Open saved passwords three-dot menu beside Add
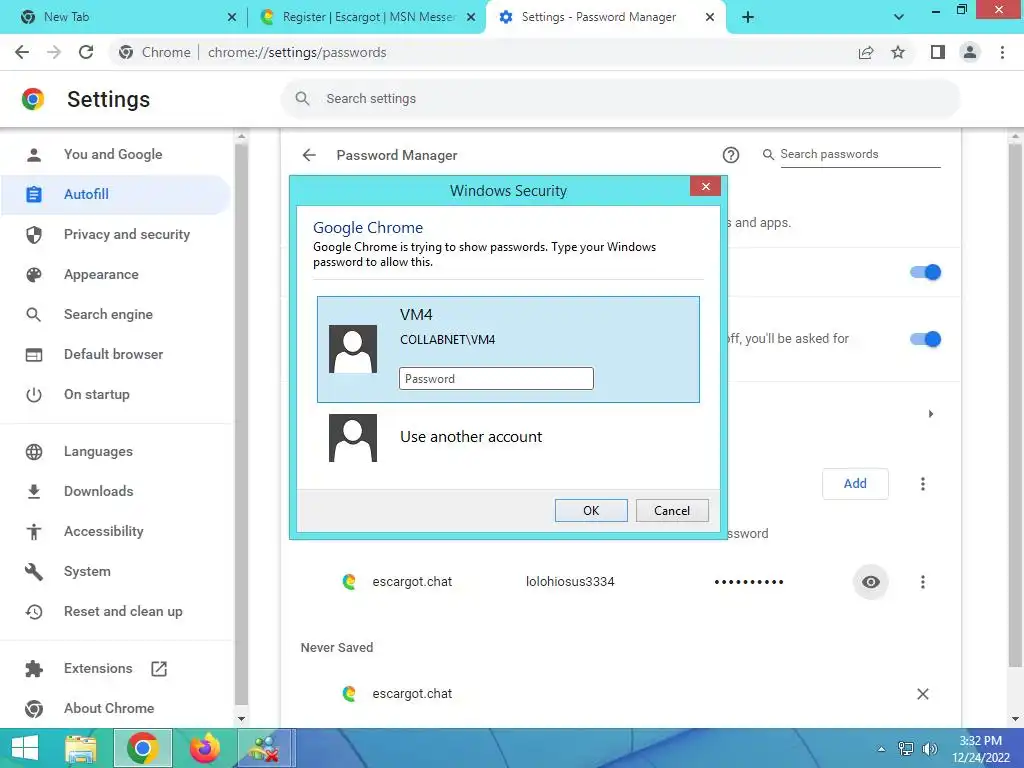 pyautogui.click(x=923, y=484)
